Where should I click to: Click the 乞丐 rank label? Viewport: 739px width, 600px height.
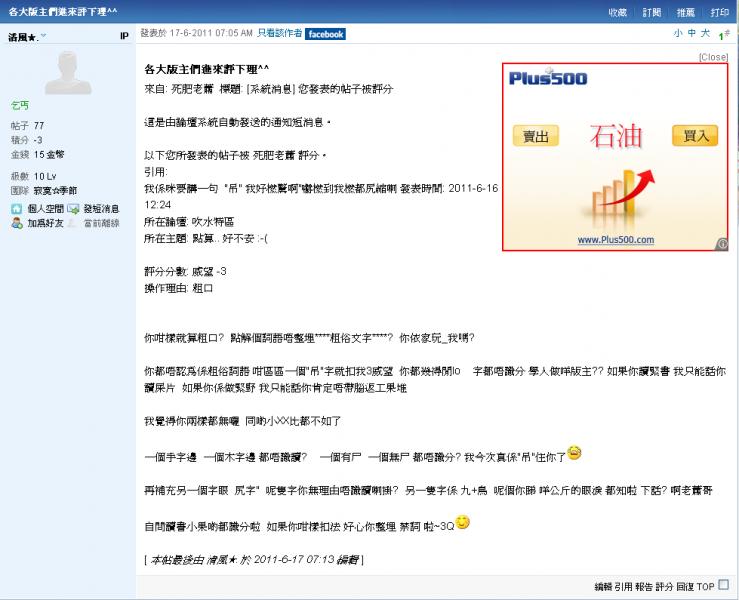[19, 105]
